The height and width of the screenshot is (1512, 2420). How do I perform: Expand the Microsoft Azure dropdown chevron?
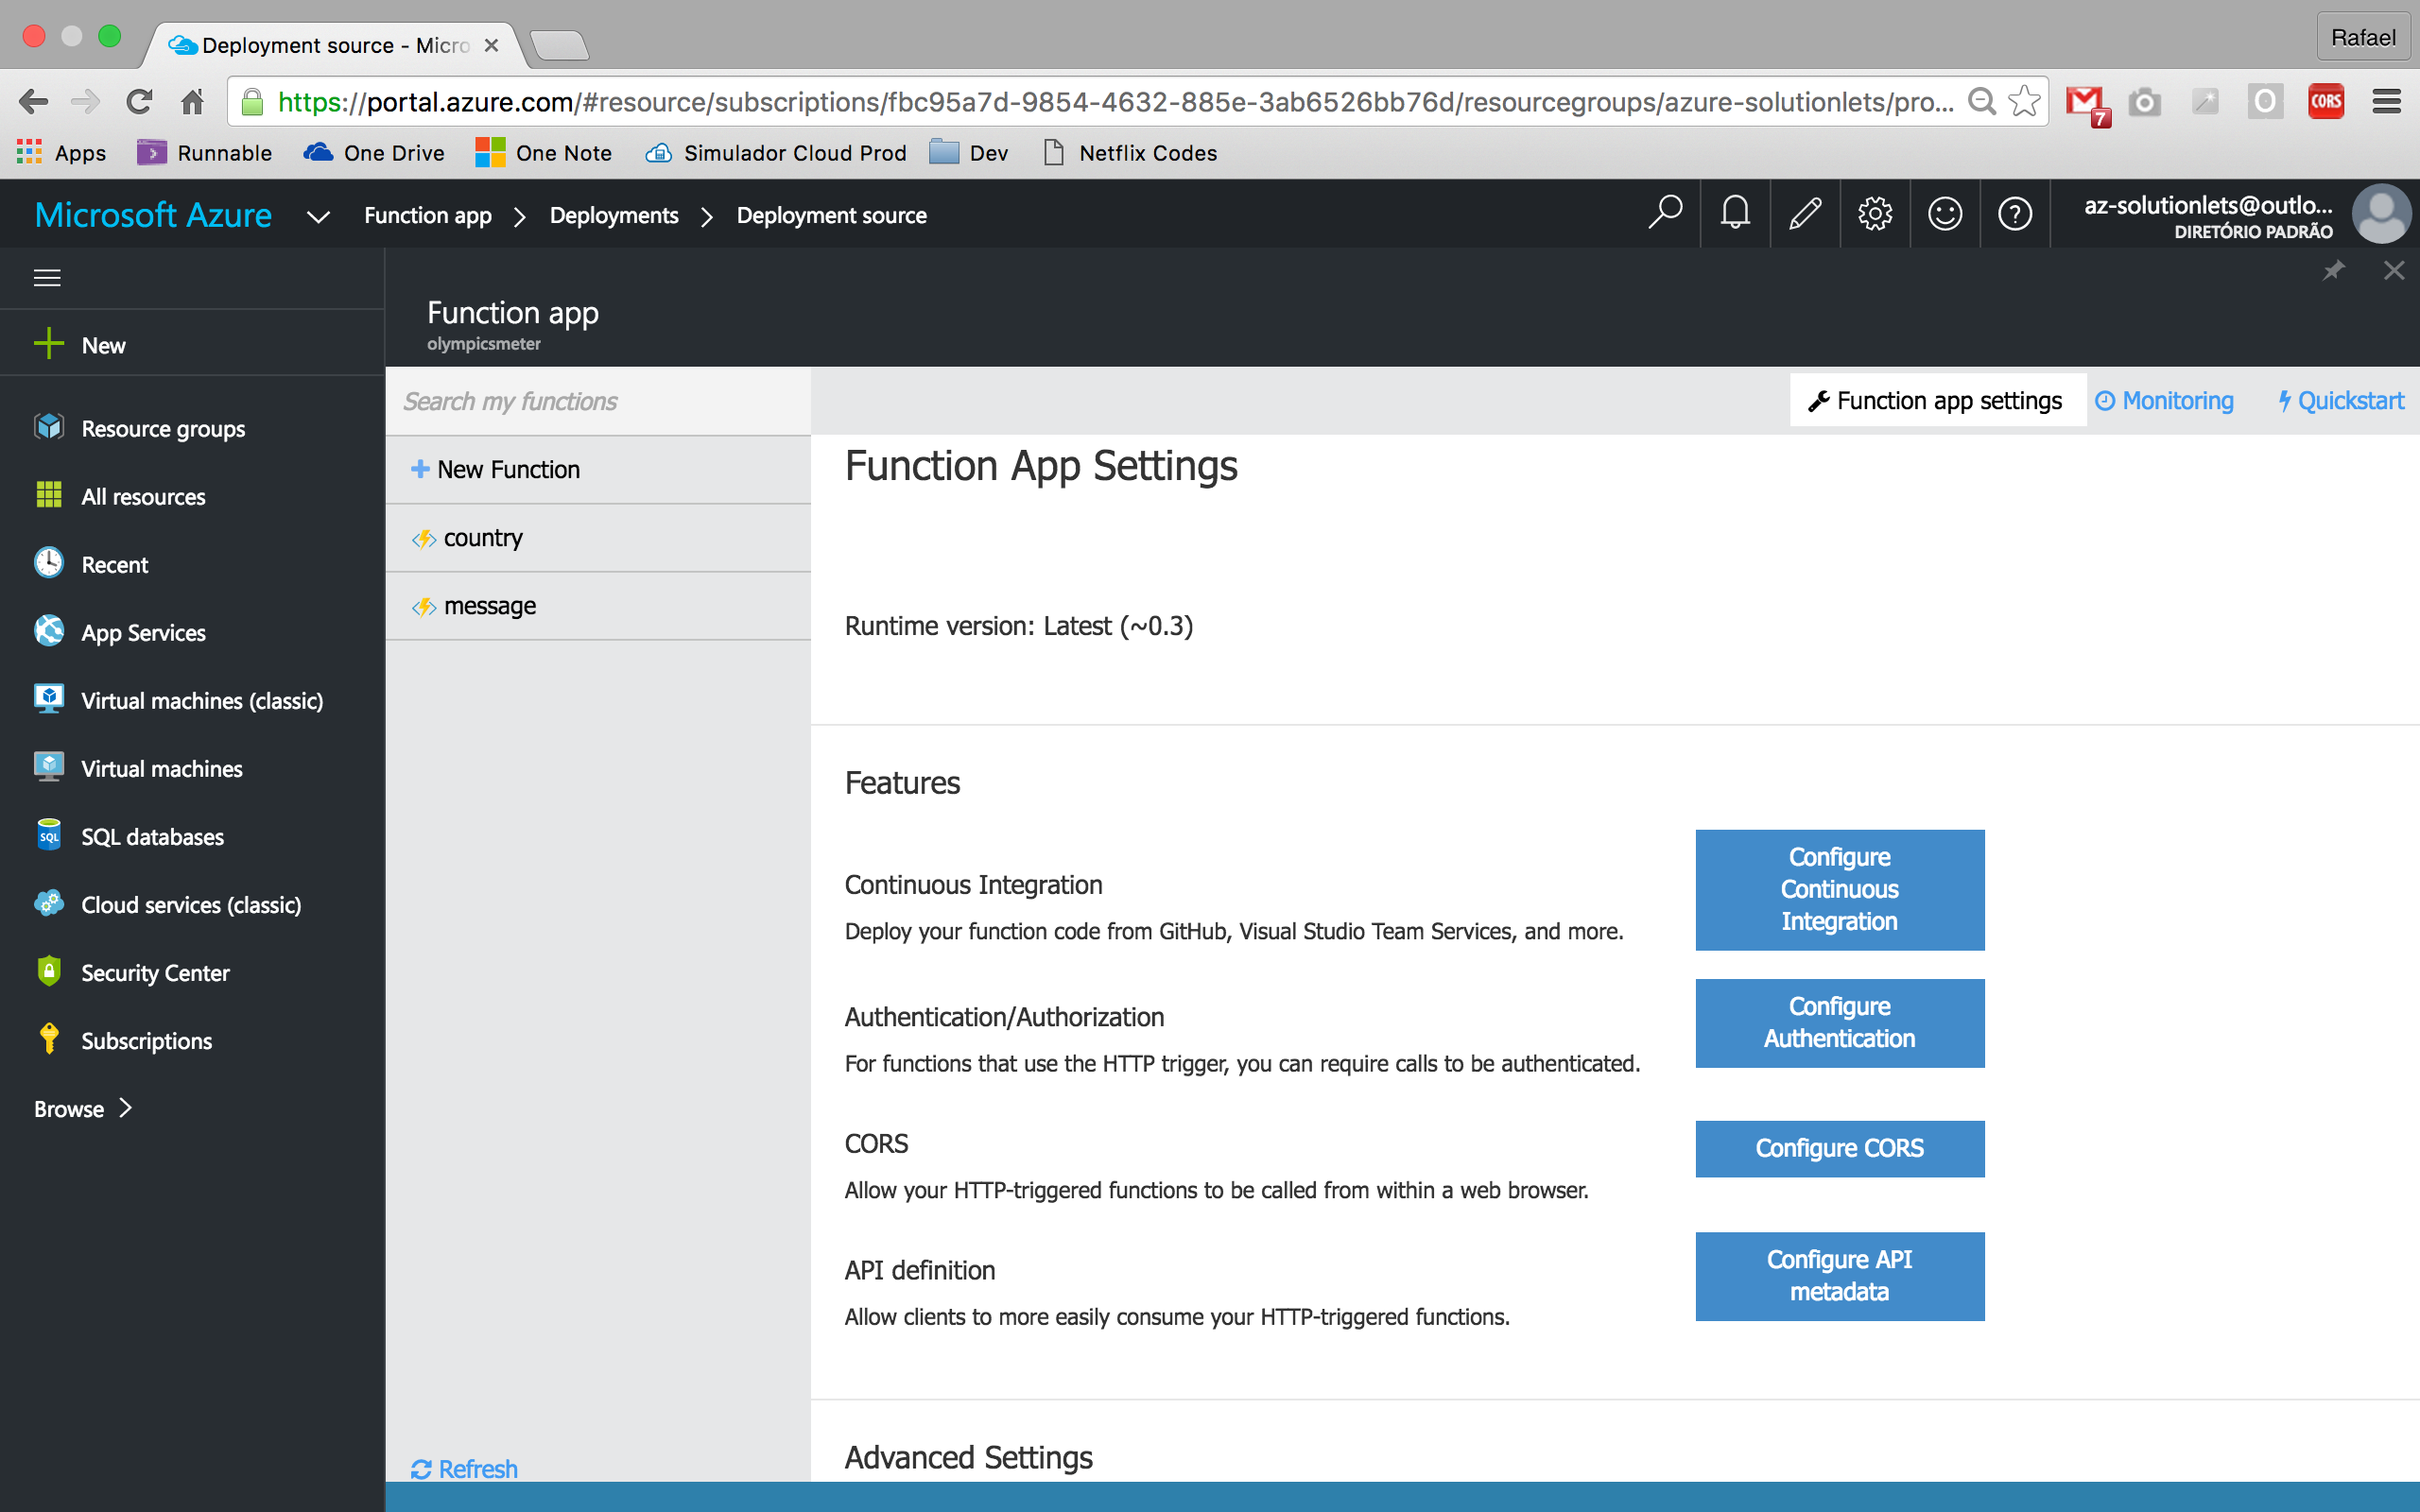coord(318,216)
